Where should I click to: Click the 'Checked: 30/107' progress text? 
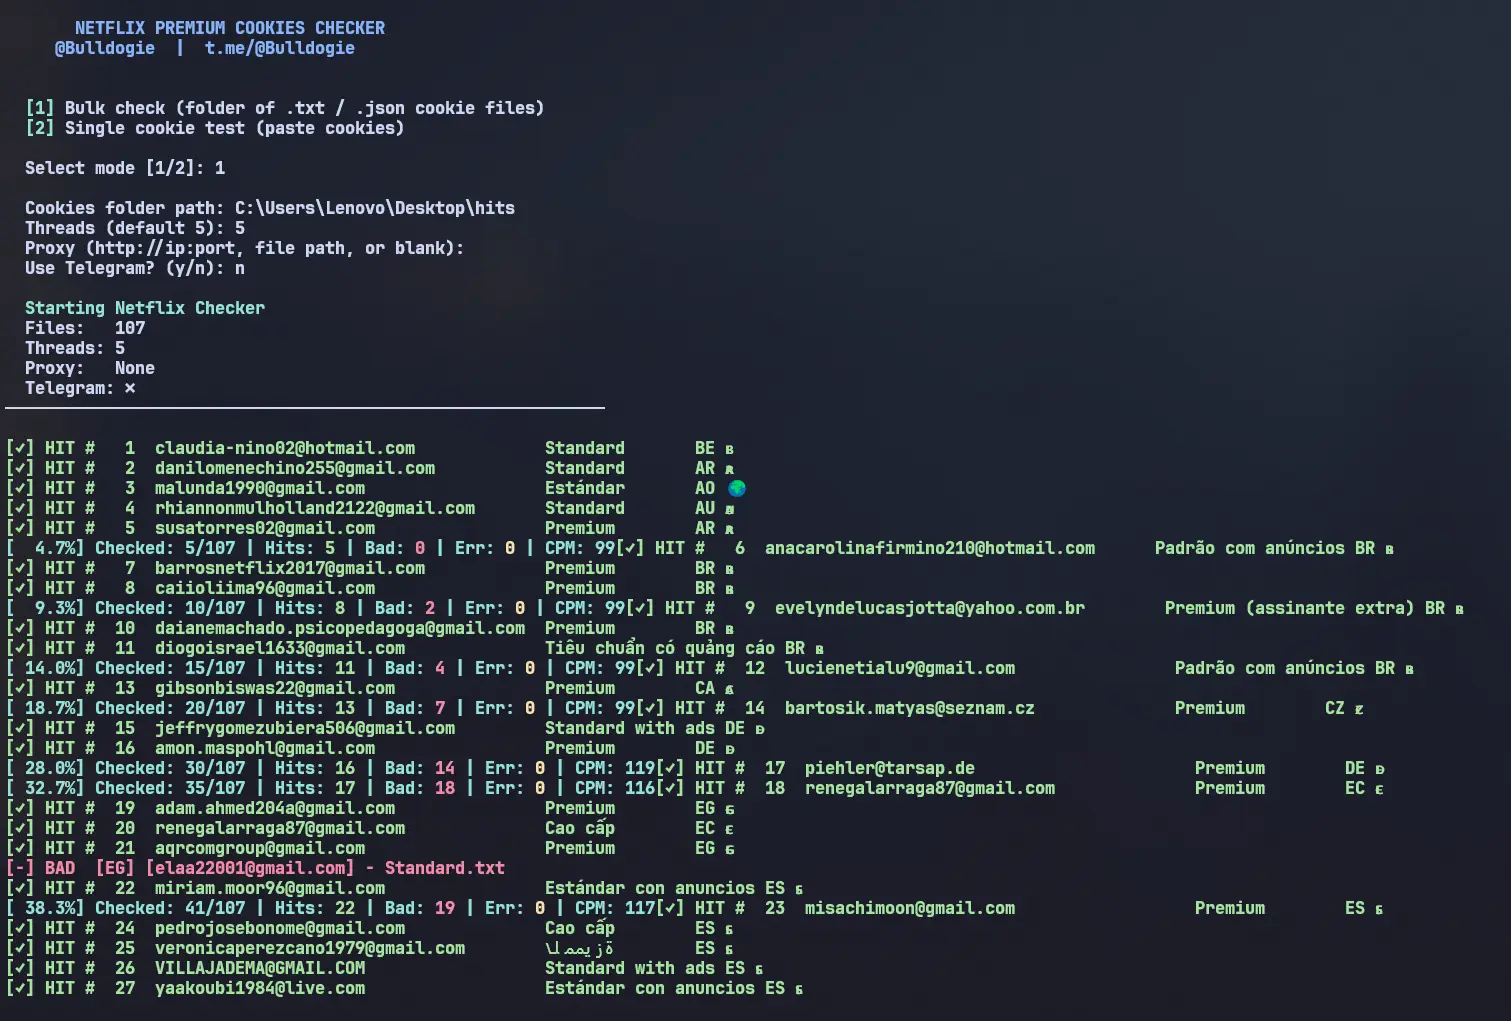tap(170, 768)
